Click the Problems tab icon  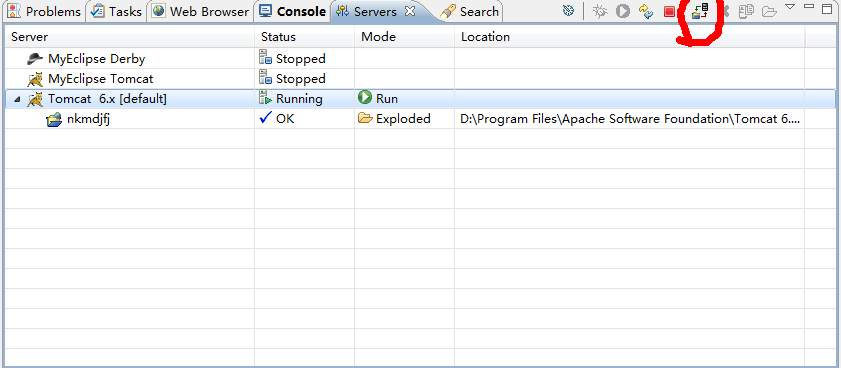click(15, 11)
